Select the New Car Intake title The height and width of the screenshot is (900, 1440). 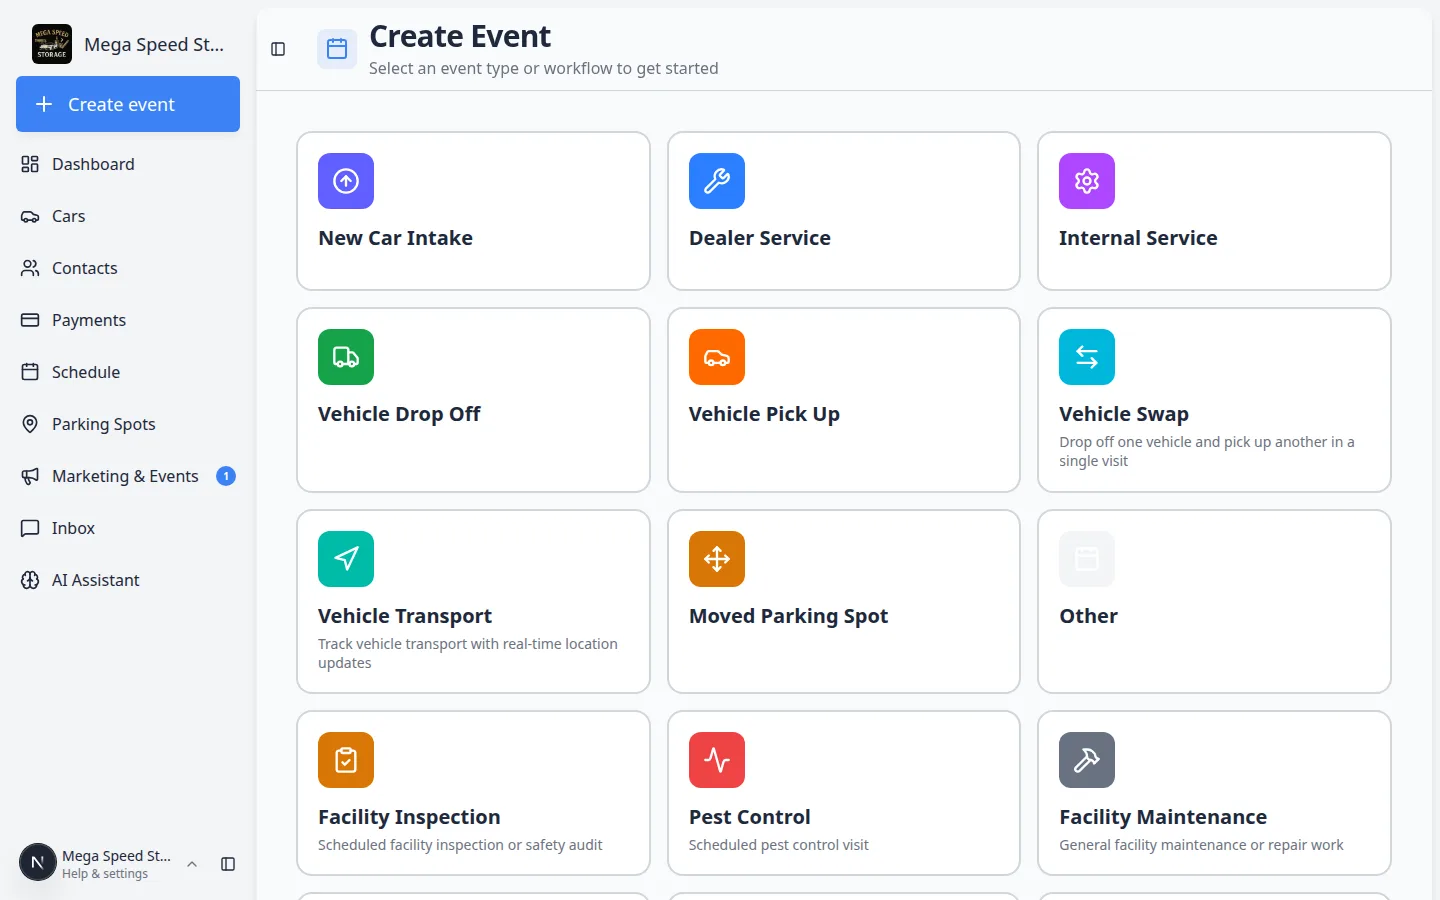[395, 238]
